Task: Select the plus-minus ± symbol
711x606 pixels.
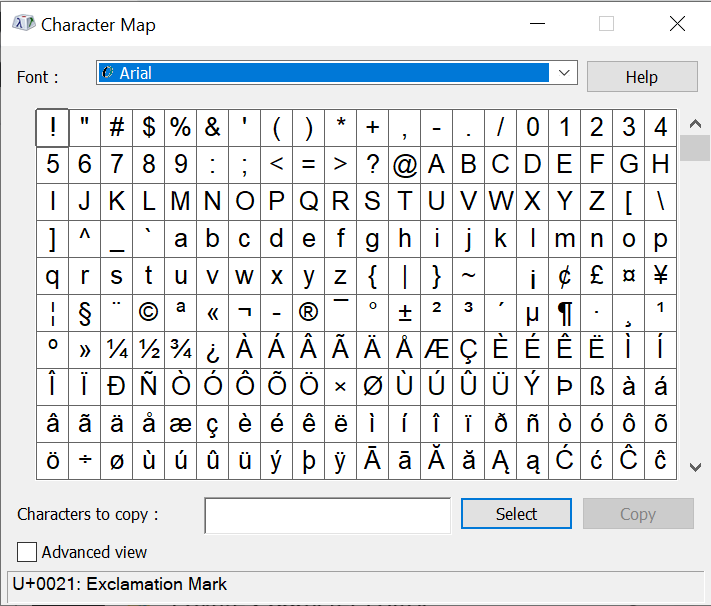Action: 405,313
